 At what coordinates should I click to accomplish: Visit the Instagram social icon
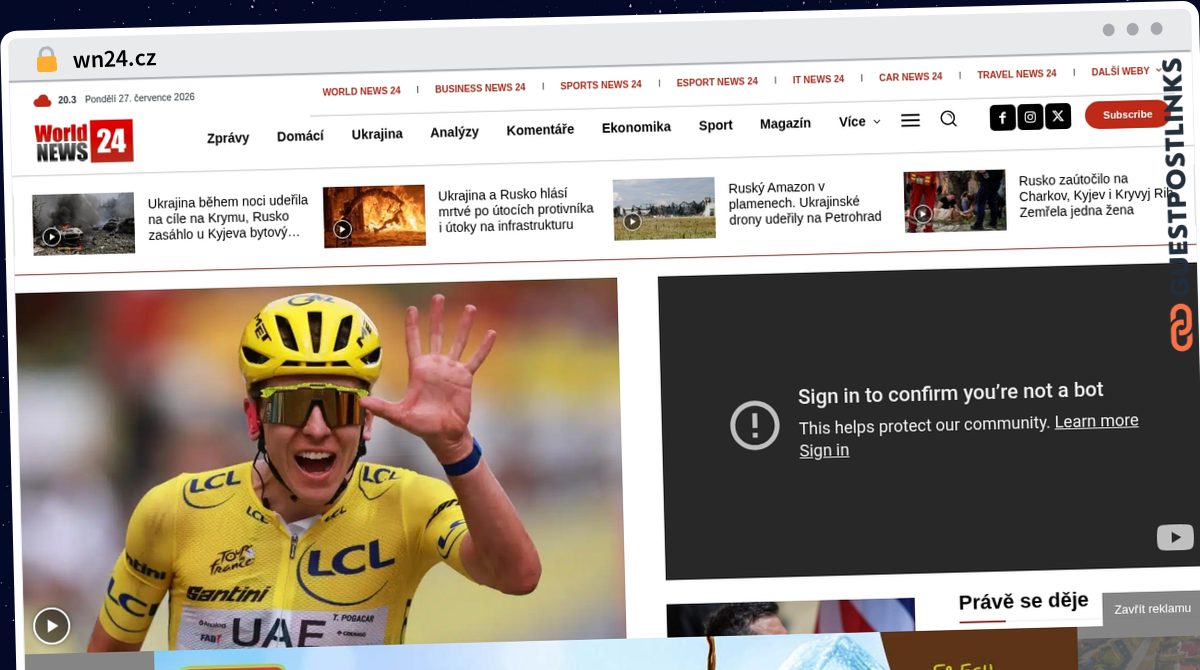[1030, 117]
